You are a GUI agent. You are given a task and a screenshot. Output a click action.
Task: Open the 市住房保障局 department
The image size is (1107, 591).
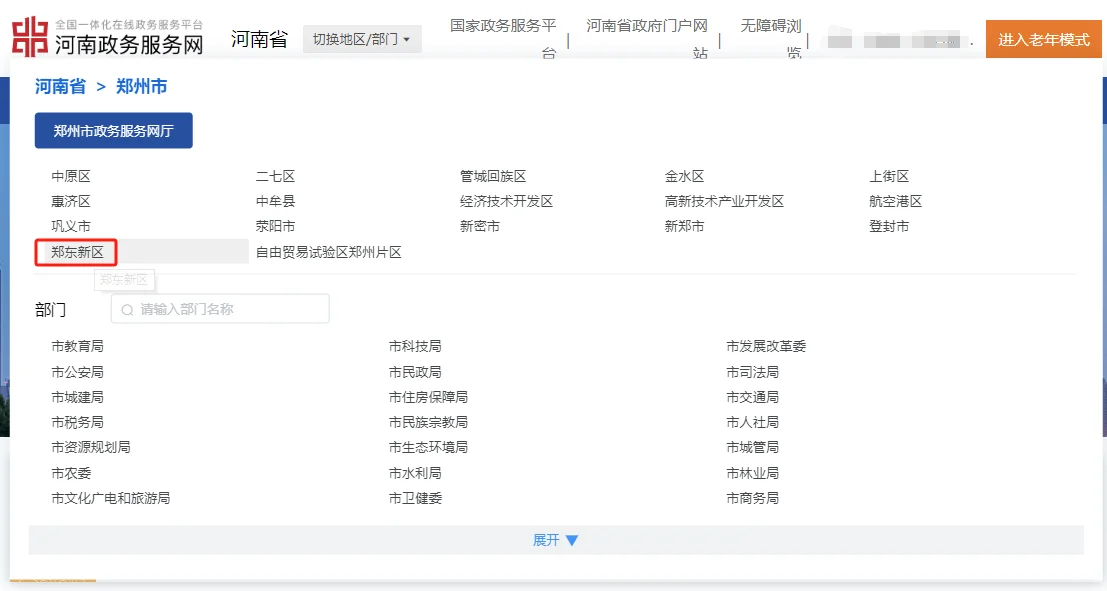point(429,398)
